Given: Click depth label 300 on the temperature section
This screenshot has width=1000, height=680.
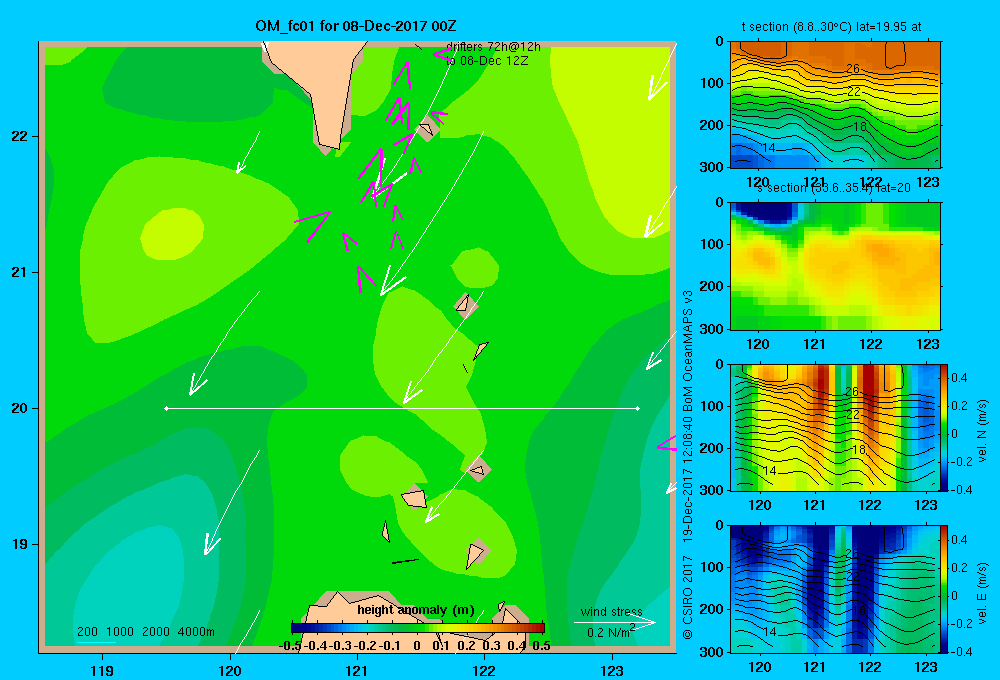Looking at the screenshot, I should pyautogui.click(x=712, y=167).
